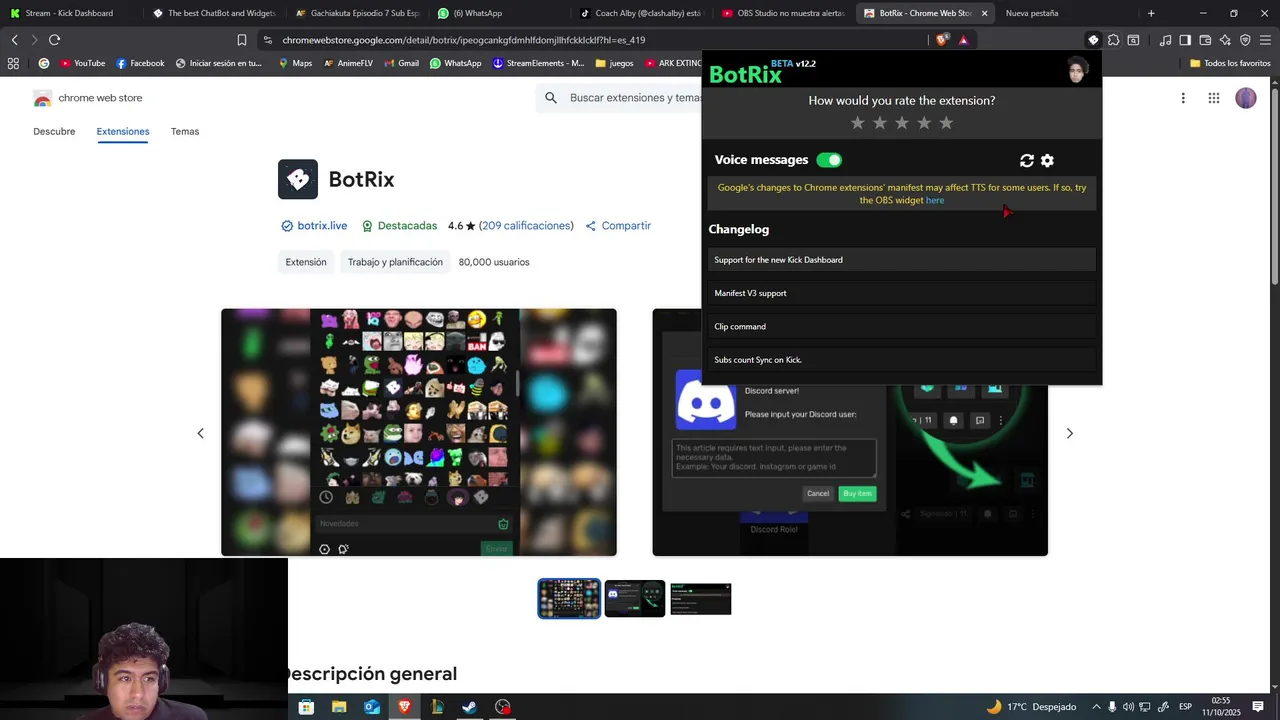
Task: Click the refresh icon in BotRix popup
Action: (1026, 160)
